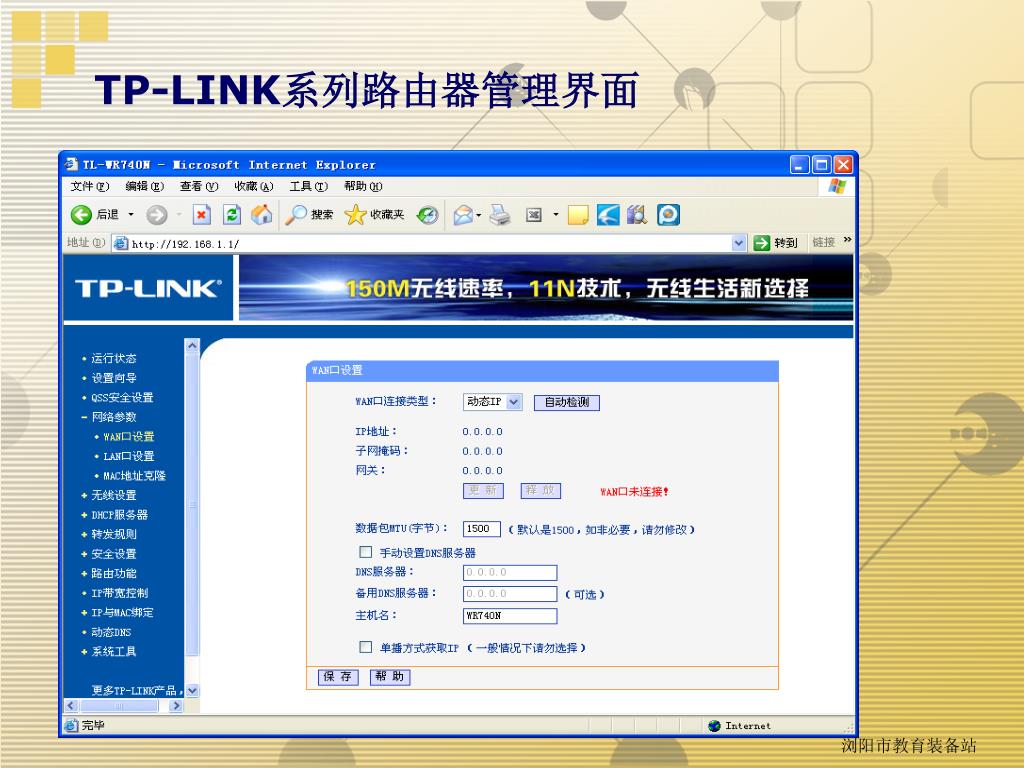
Task: Go to the Home page icon
Action: (x=262, y=214)
